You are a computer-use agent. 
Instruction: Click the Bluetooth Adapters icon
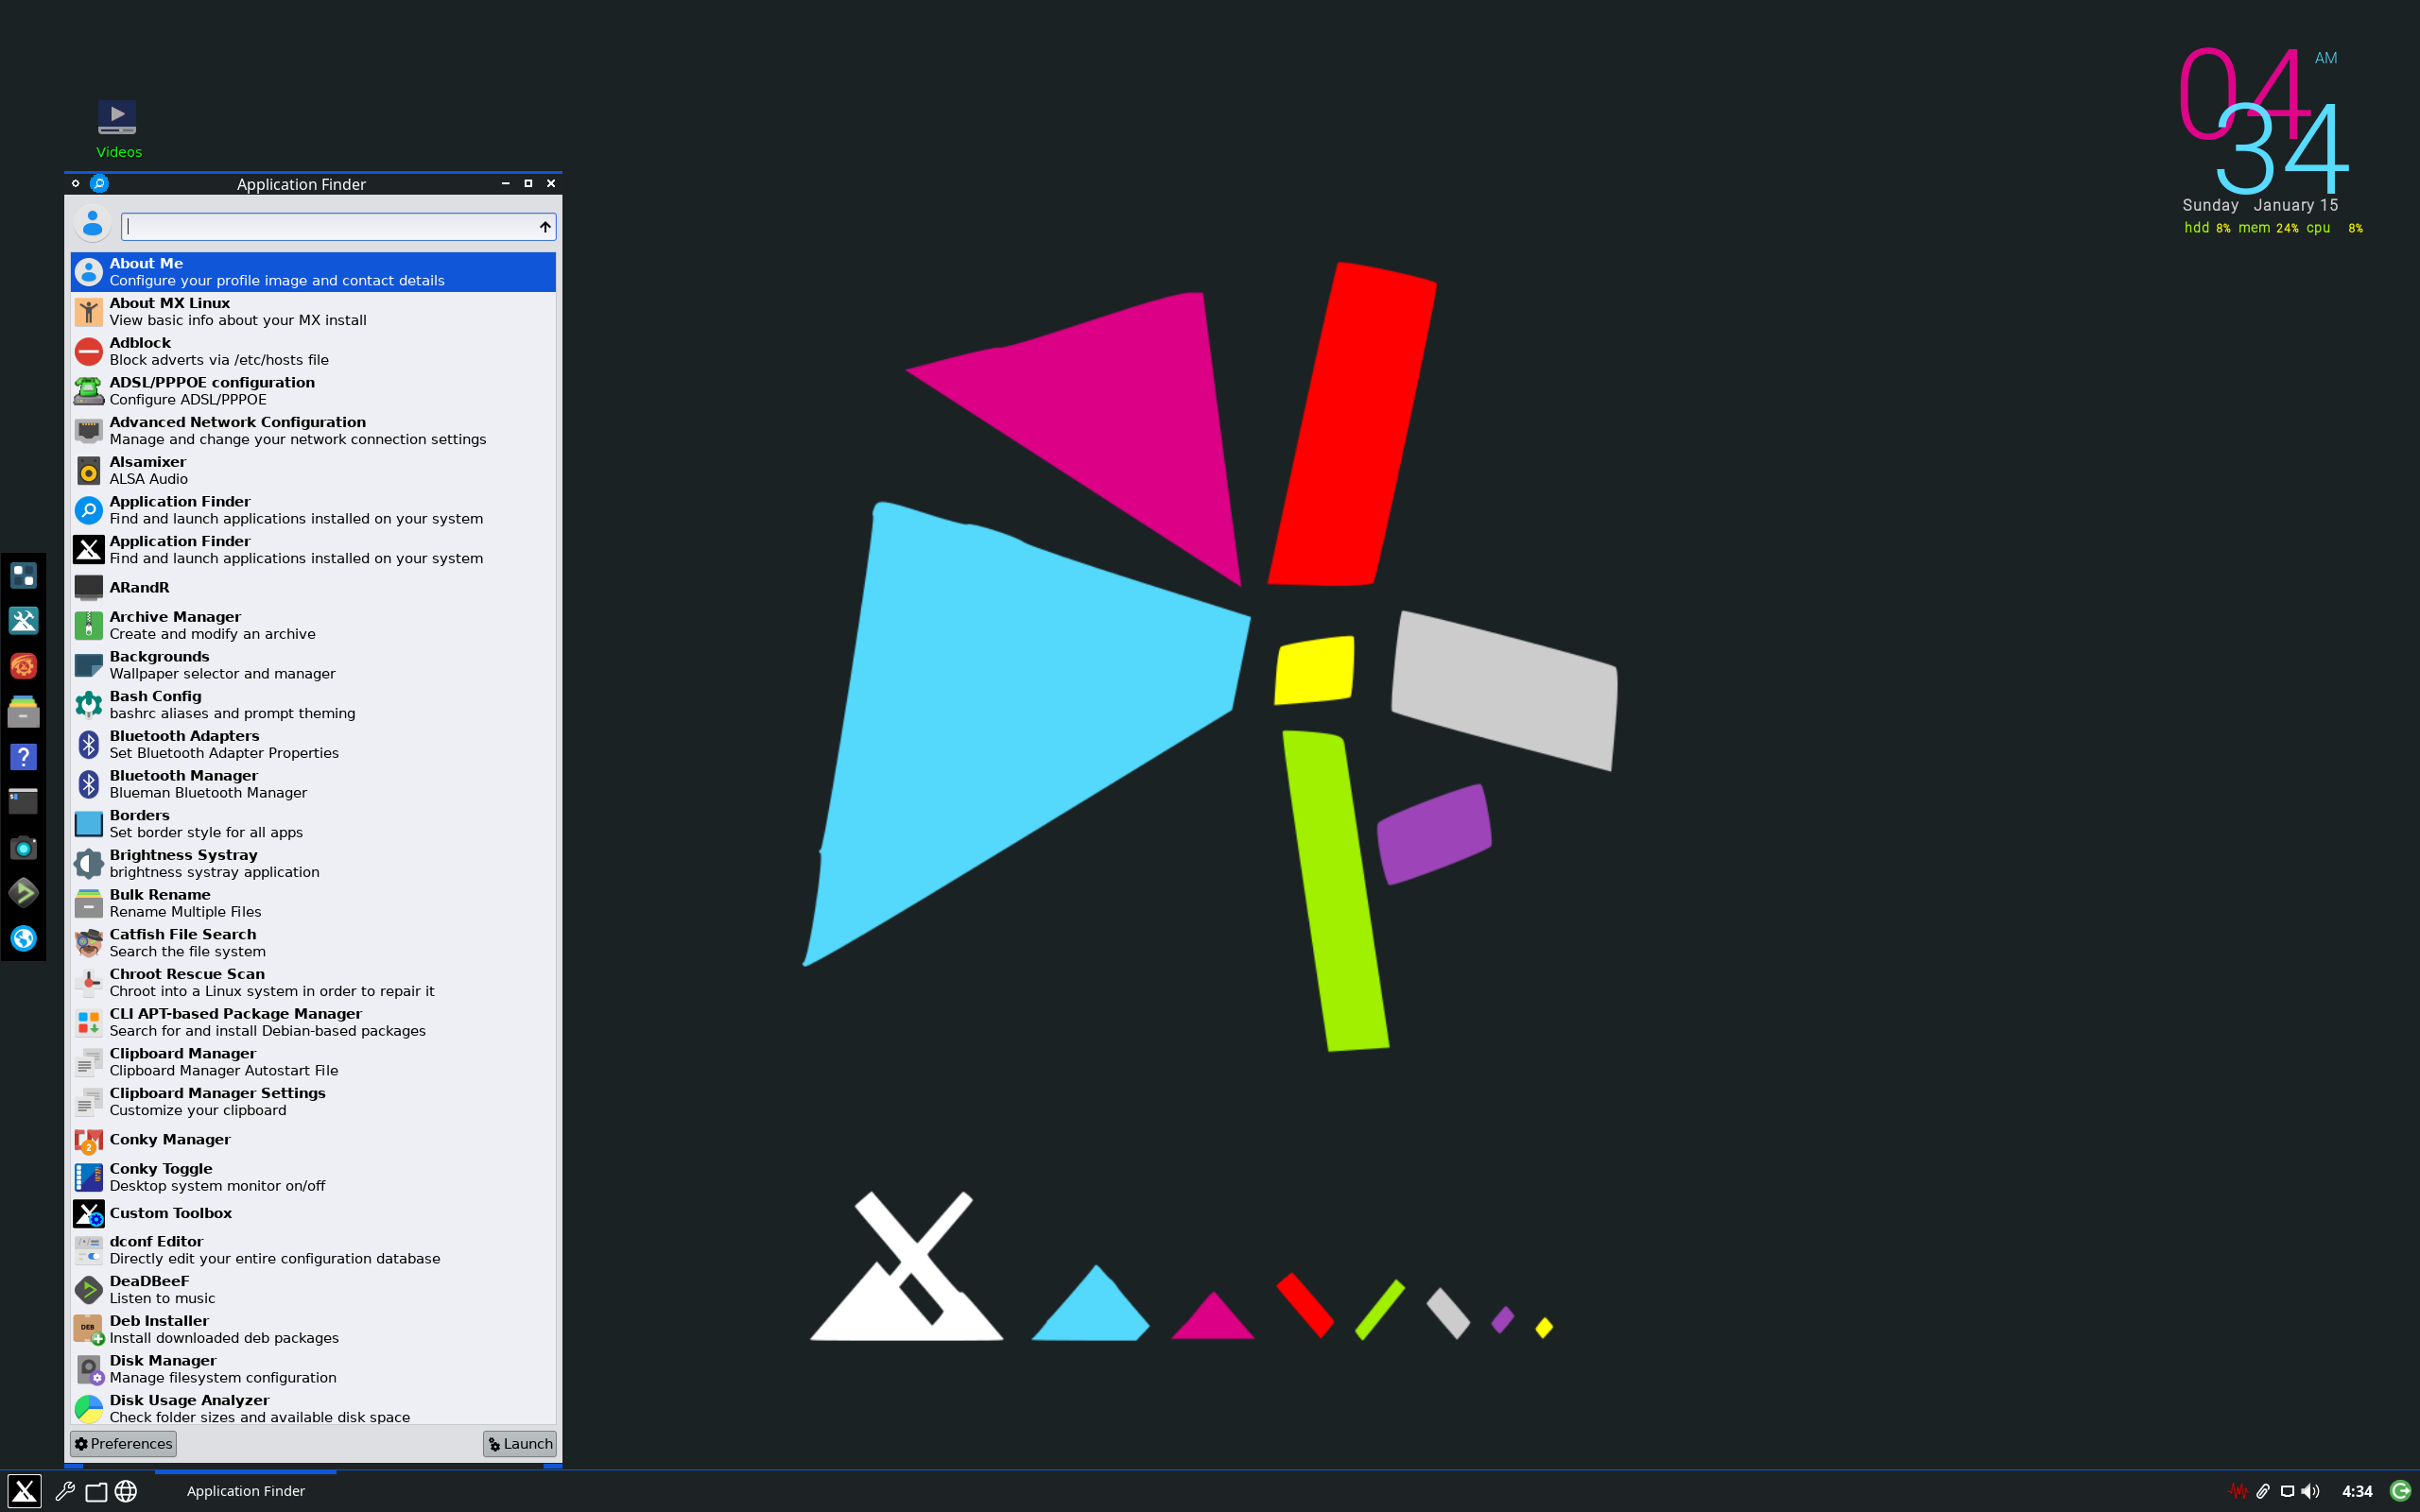[x=88, y=744]
